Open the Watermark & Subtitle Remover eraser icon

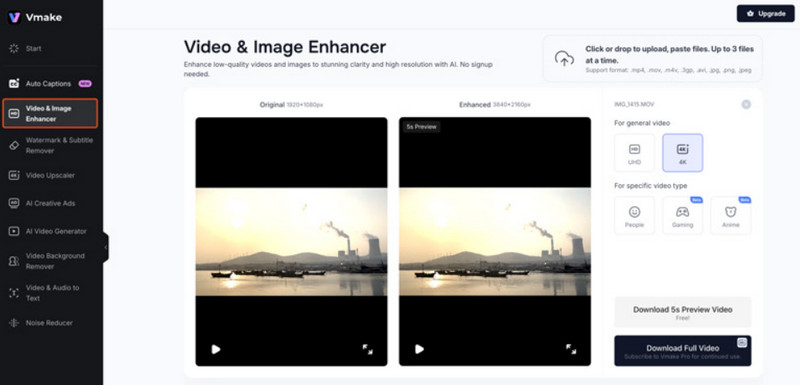(14, 145)
